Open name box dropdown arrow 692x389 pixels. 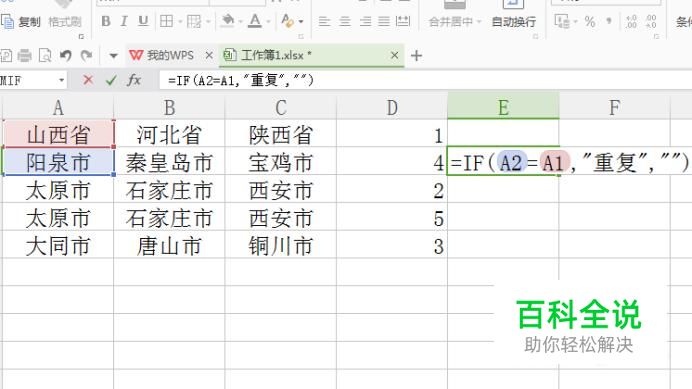[x=61, y=80]
